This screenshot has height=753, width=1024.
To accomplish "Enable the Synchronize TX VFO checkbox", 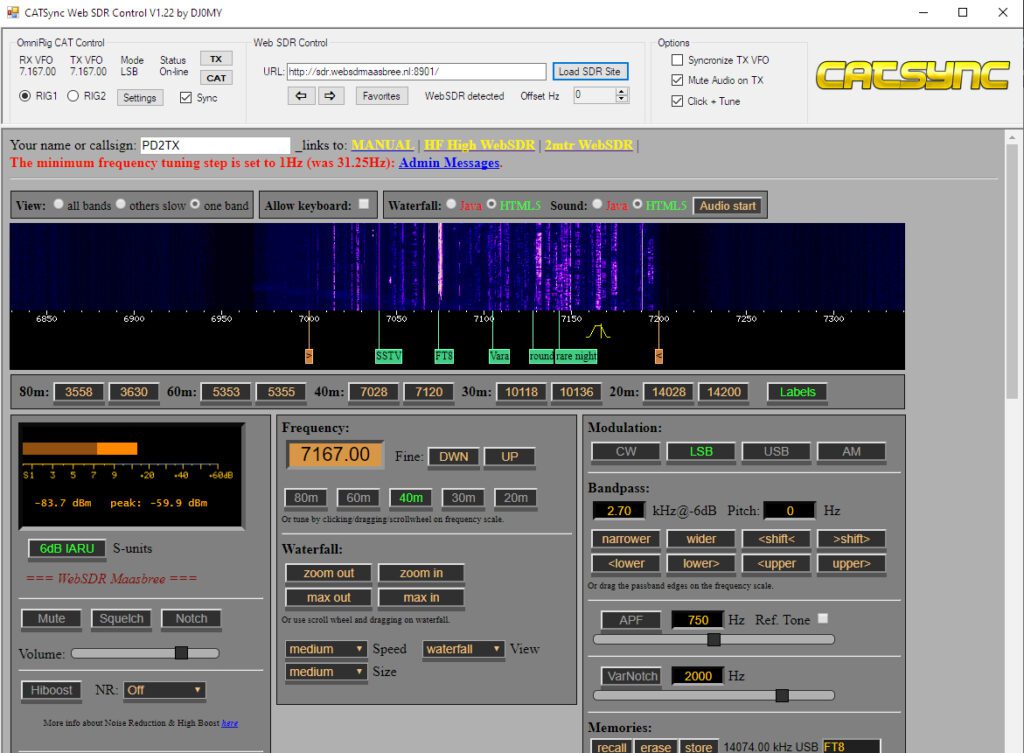I will (677, 60).
